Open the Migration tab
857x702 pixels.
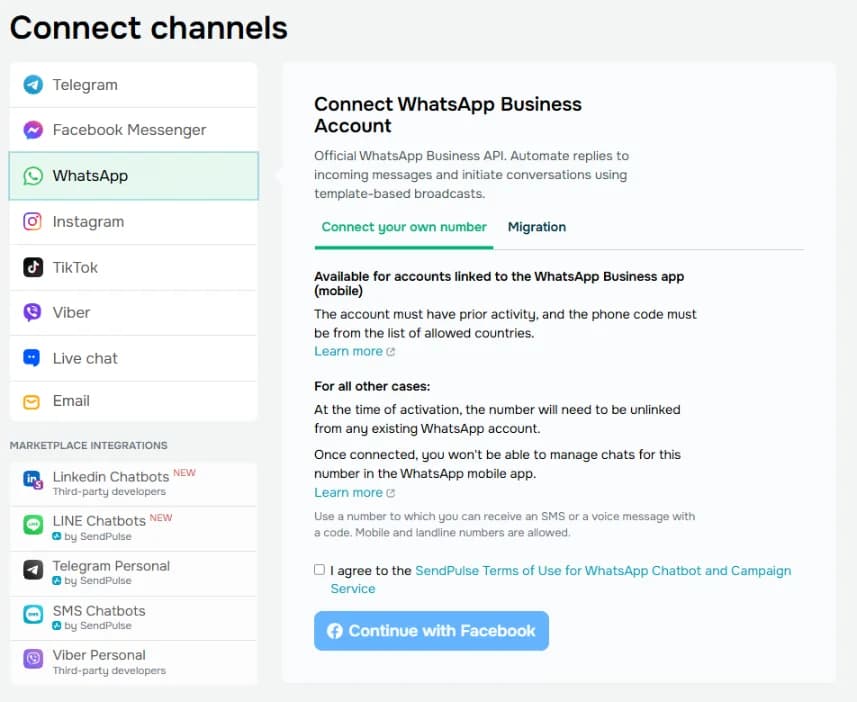pyautogui.click(x=537, y=227)
